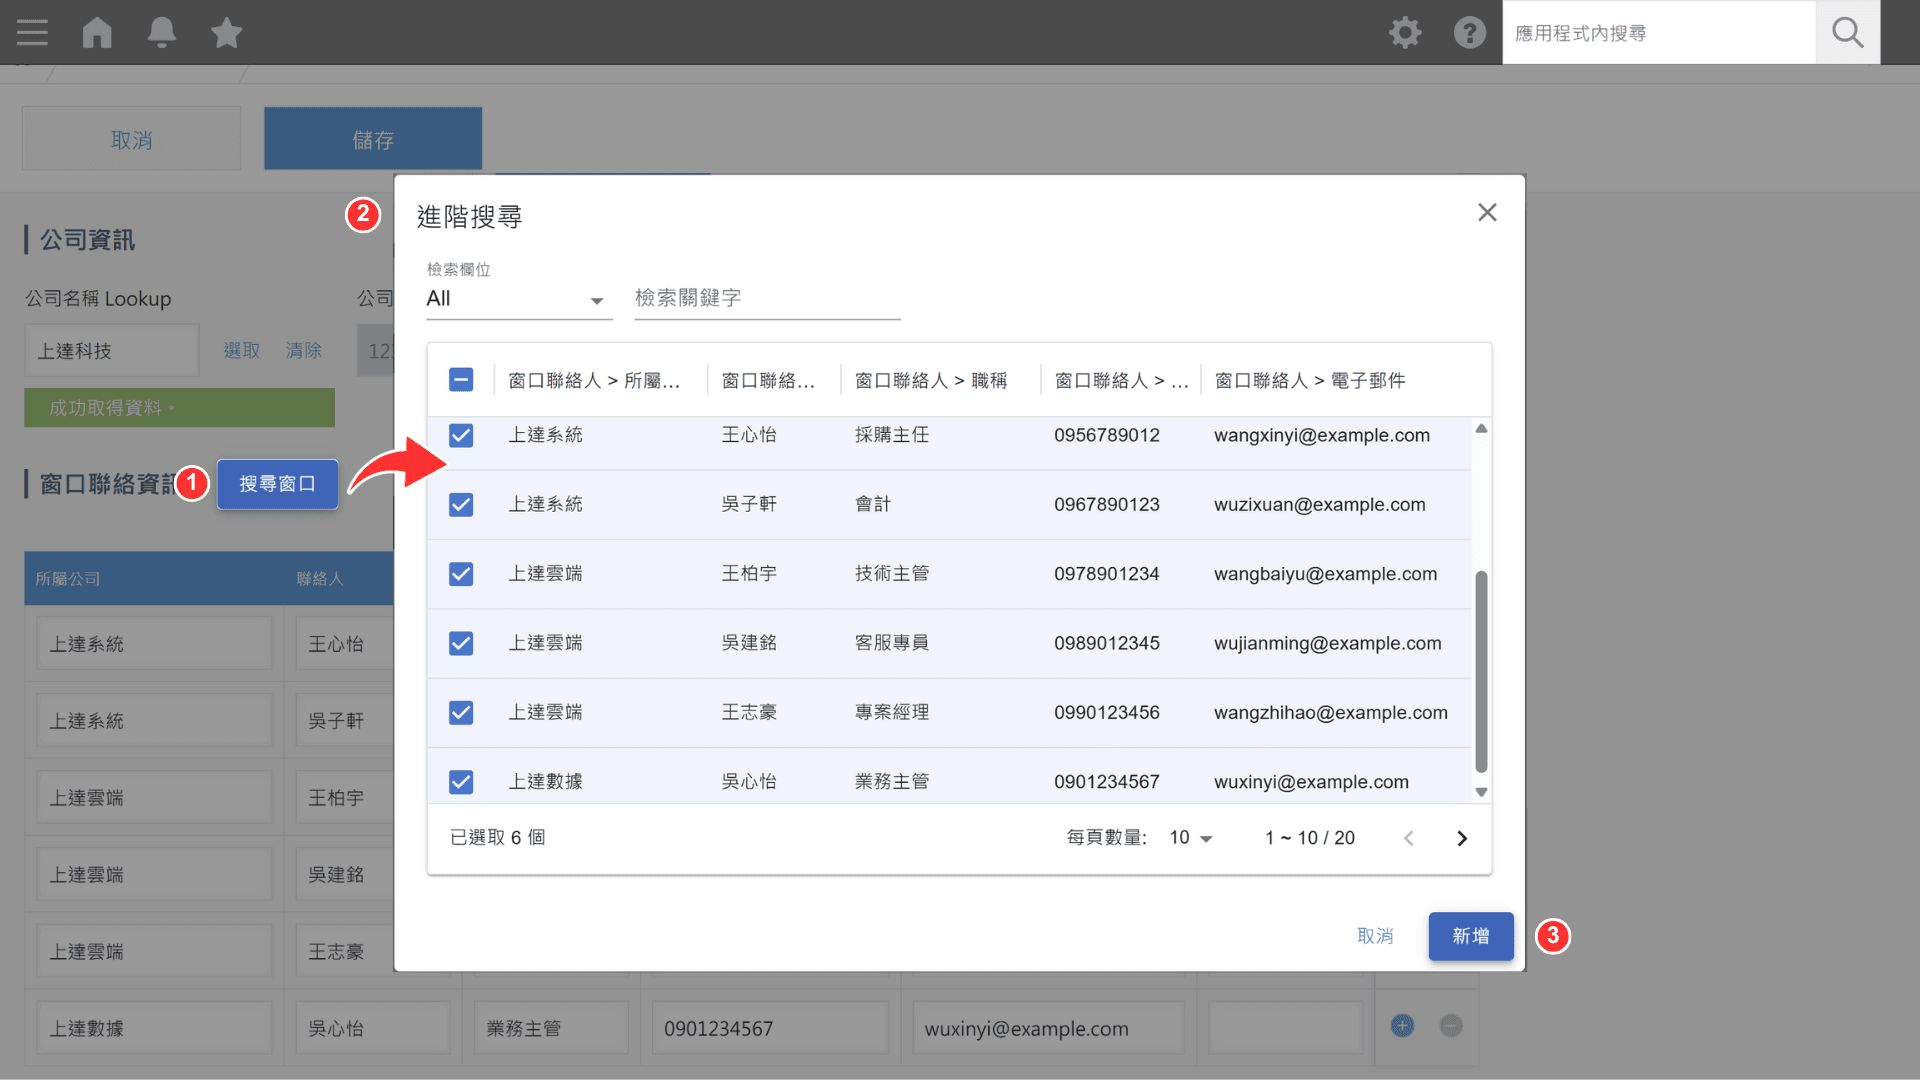Click the magnifier to run app search
The height and width of the screenshot is (1080, 1920).
point(1847,32)
